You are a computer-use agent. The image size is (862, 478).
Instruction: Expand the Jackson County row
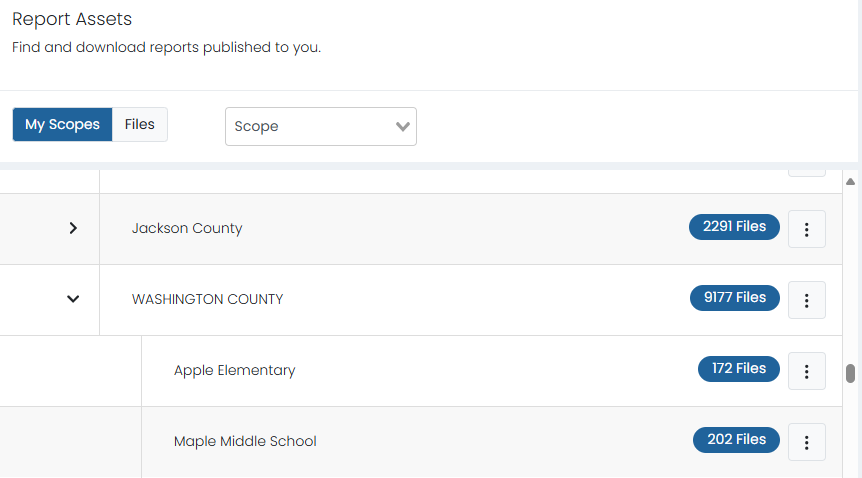tap(73, 228)
